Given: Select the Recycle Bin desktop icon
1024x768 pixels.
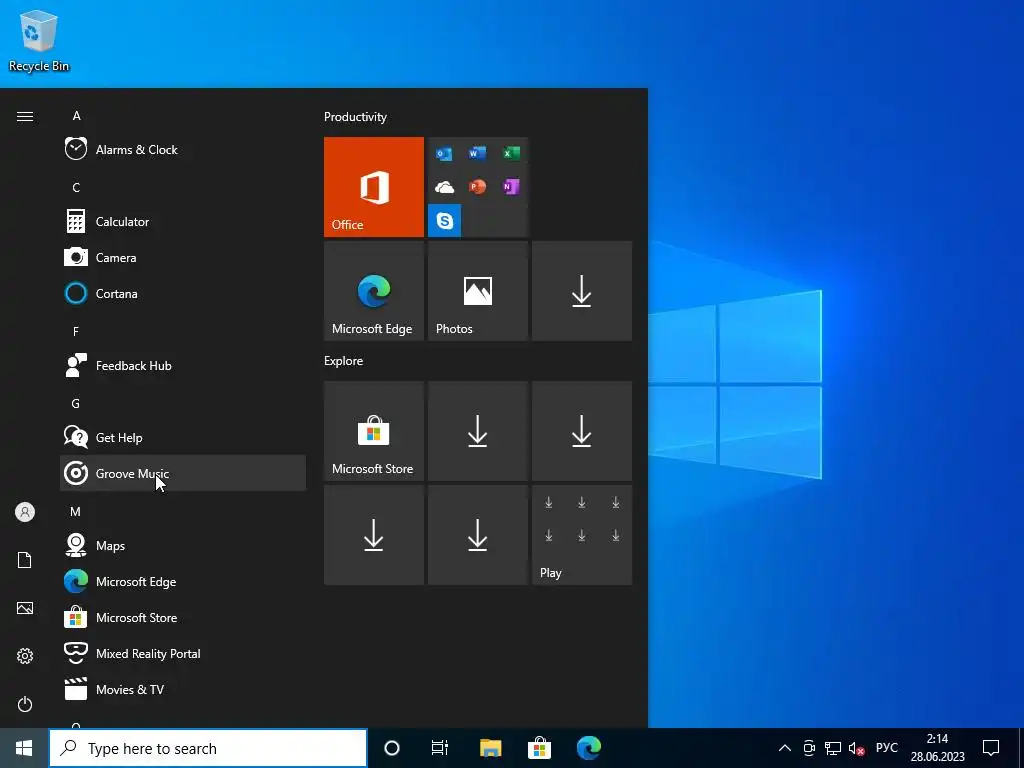Looking at the screenshot, I should pos(39,40).
